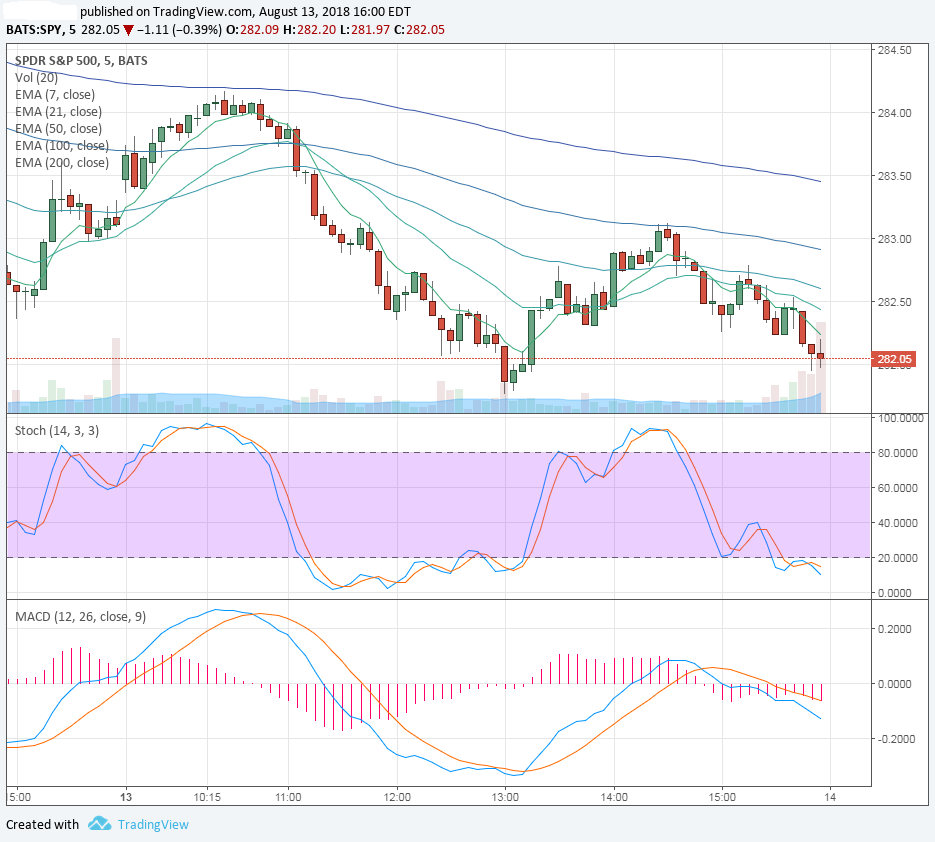Click the 282.50 price axis label
Image resolution: width=935 pixels, height=842 pixels.
894,302
